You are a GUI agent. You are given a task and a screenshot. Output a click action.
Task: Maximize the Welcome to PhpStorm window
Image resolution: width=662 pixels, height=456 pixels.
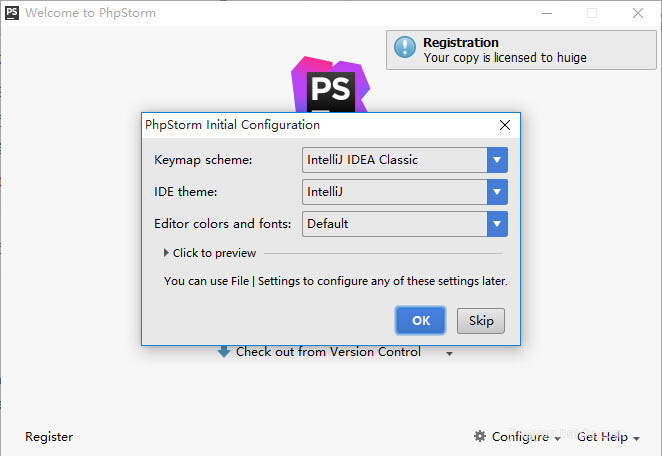[x=591, y=13]
